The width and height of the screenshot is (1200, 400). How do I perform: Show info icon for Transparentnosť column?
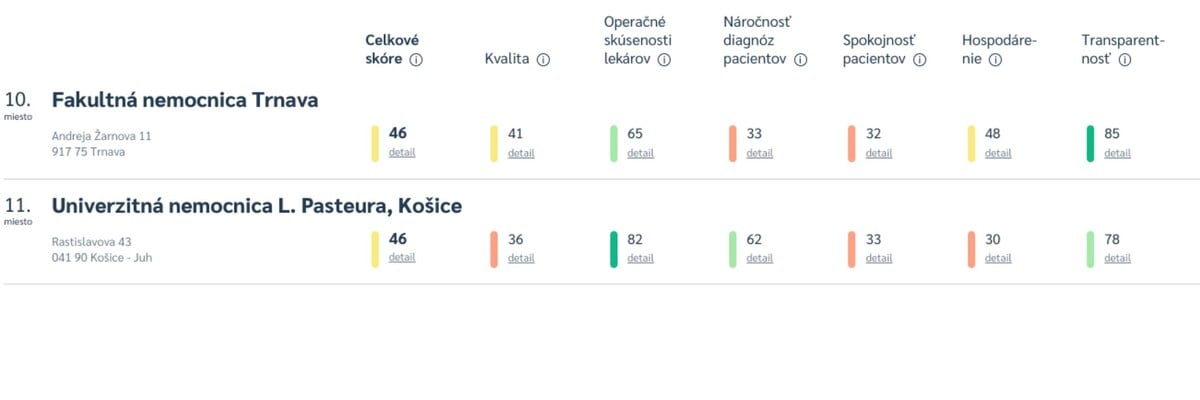[1125, 60]
